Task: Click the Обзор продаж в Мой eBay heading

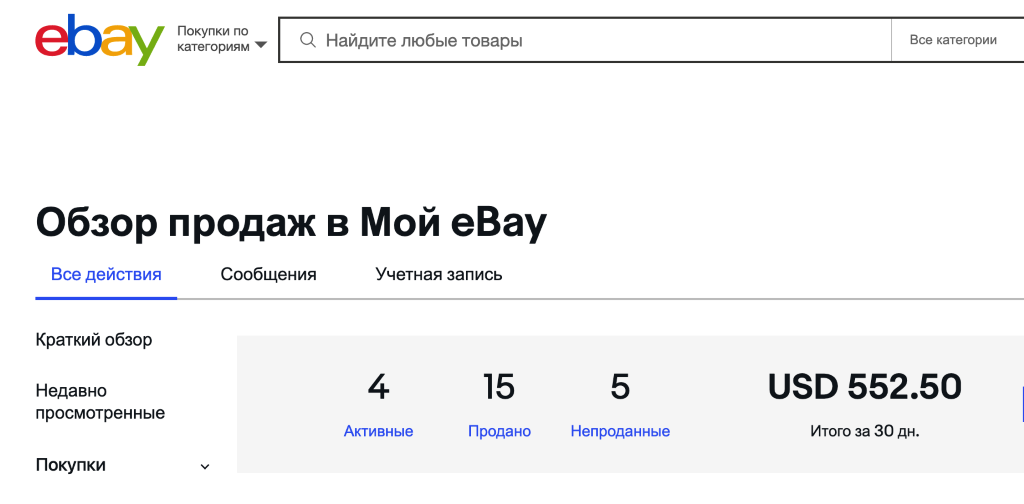Action: tap(291, 223)
